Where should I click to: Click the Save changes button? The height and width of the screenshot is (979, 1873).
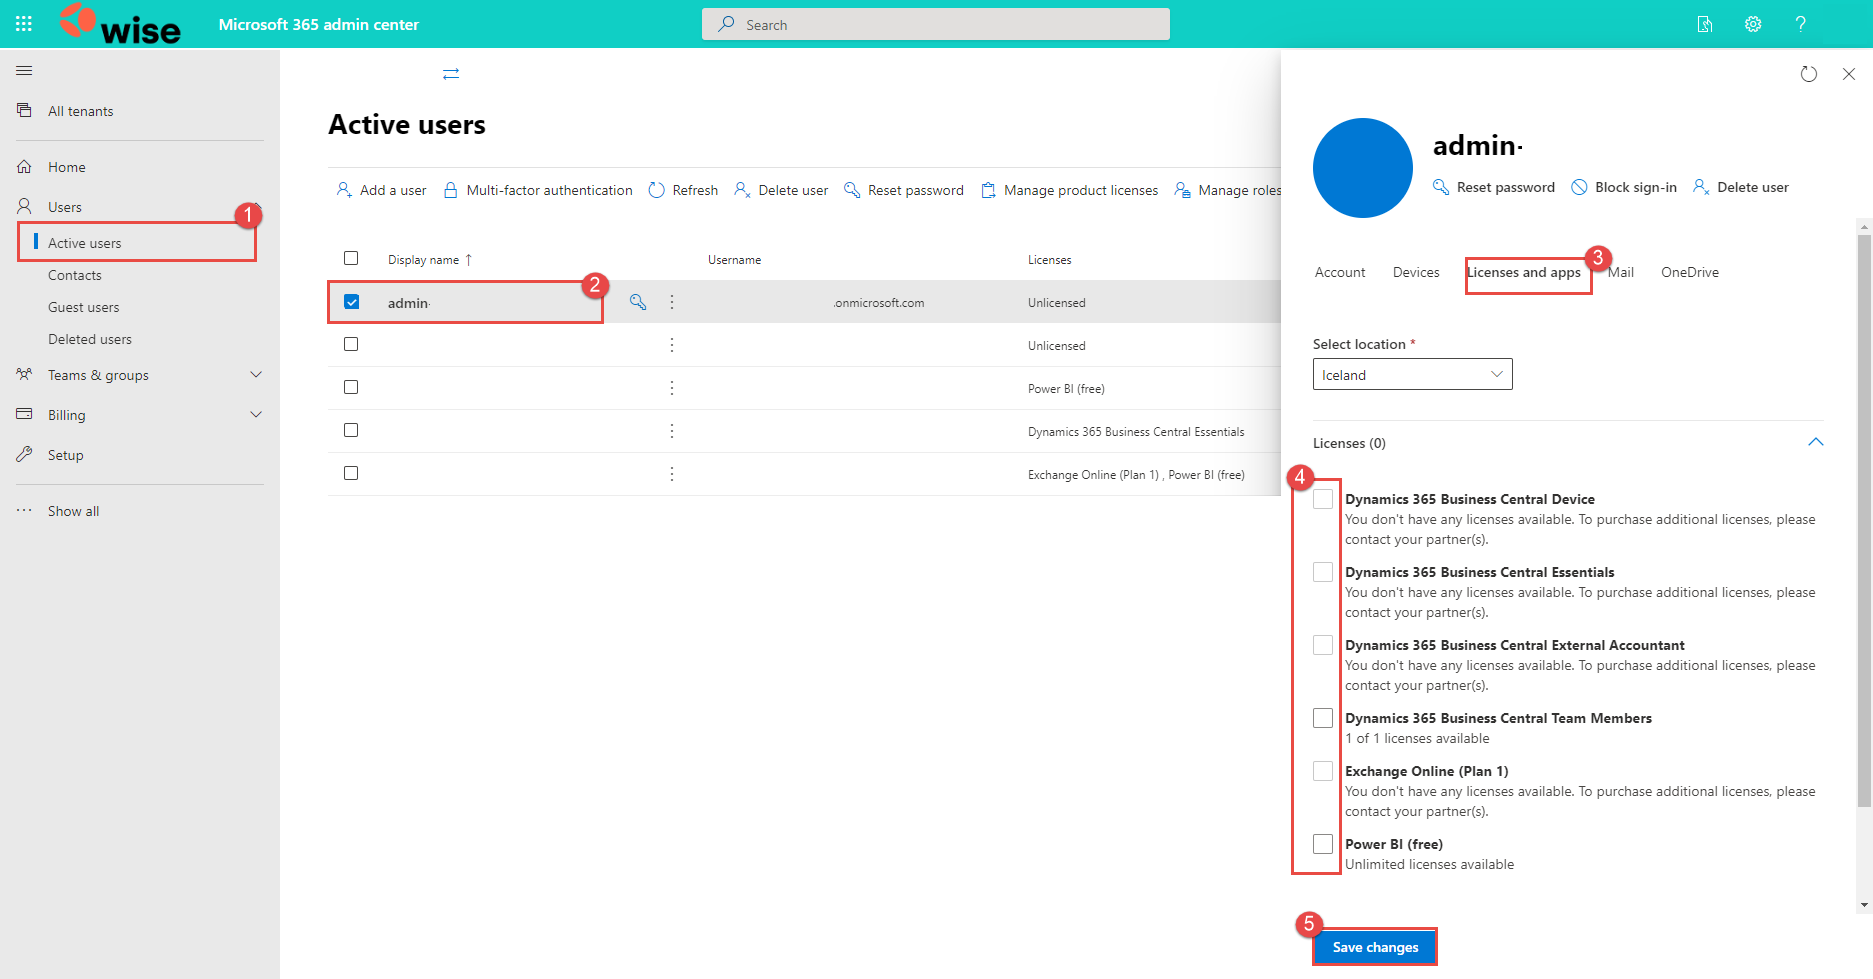click(1375, 947)
